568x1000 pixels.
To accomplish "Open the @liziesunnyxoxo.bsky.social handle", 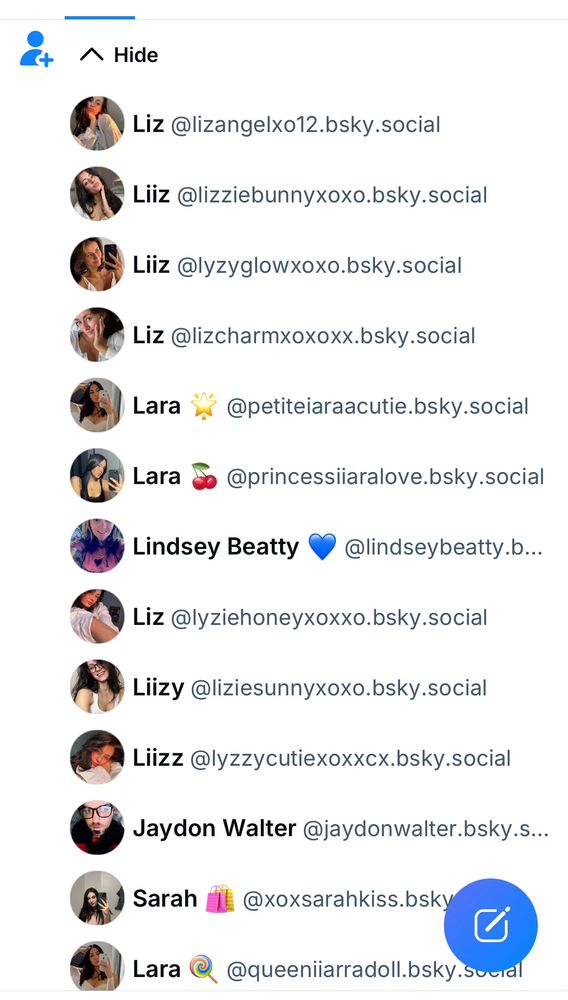I will click(339, 688).
